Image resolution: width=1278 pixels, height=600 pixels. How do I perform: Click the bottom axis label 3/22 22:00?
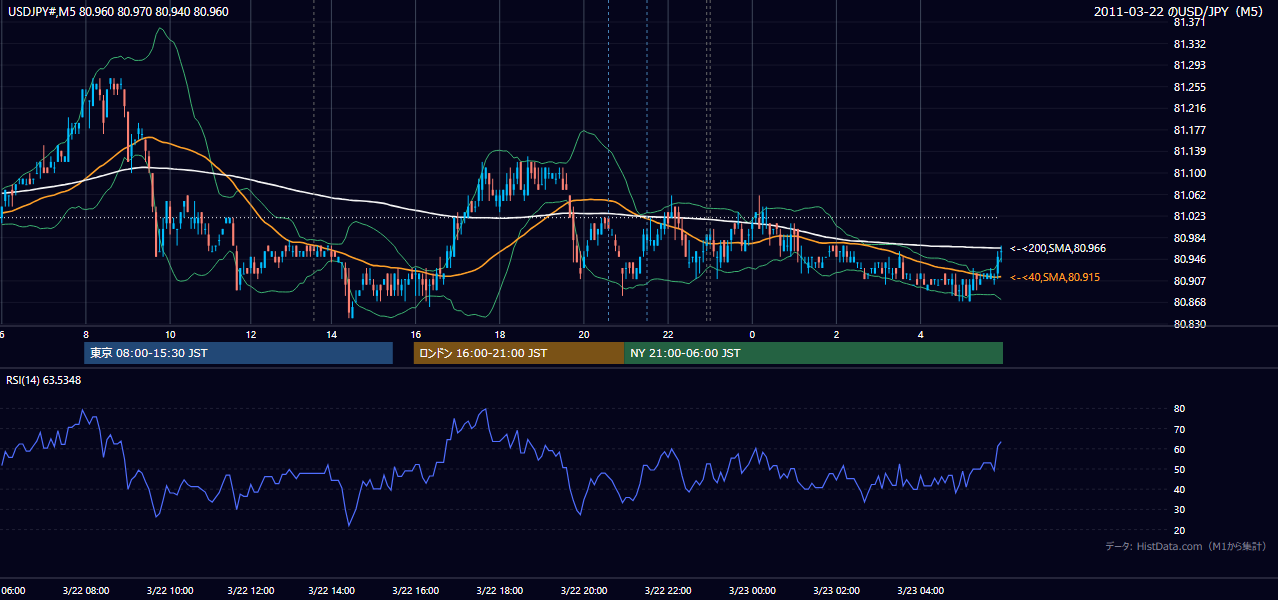[x=666, y=590]
